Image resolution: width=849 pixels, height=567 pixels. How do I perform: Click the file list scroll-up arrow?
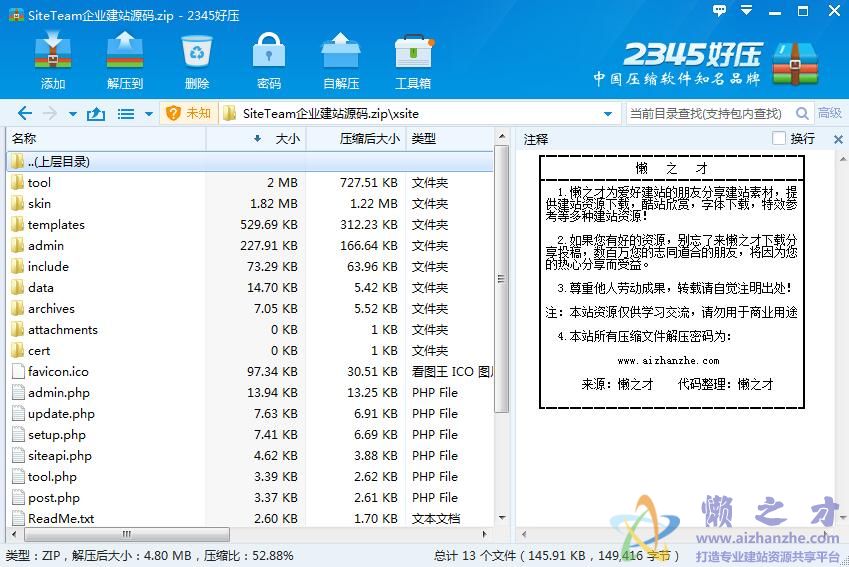click(501, 136)
